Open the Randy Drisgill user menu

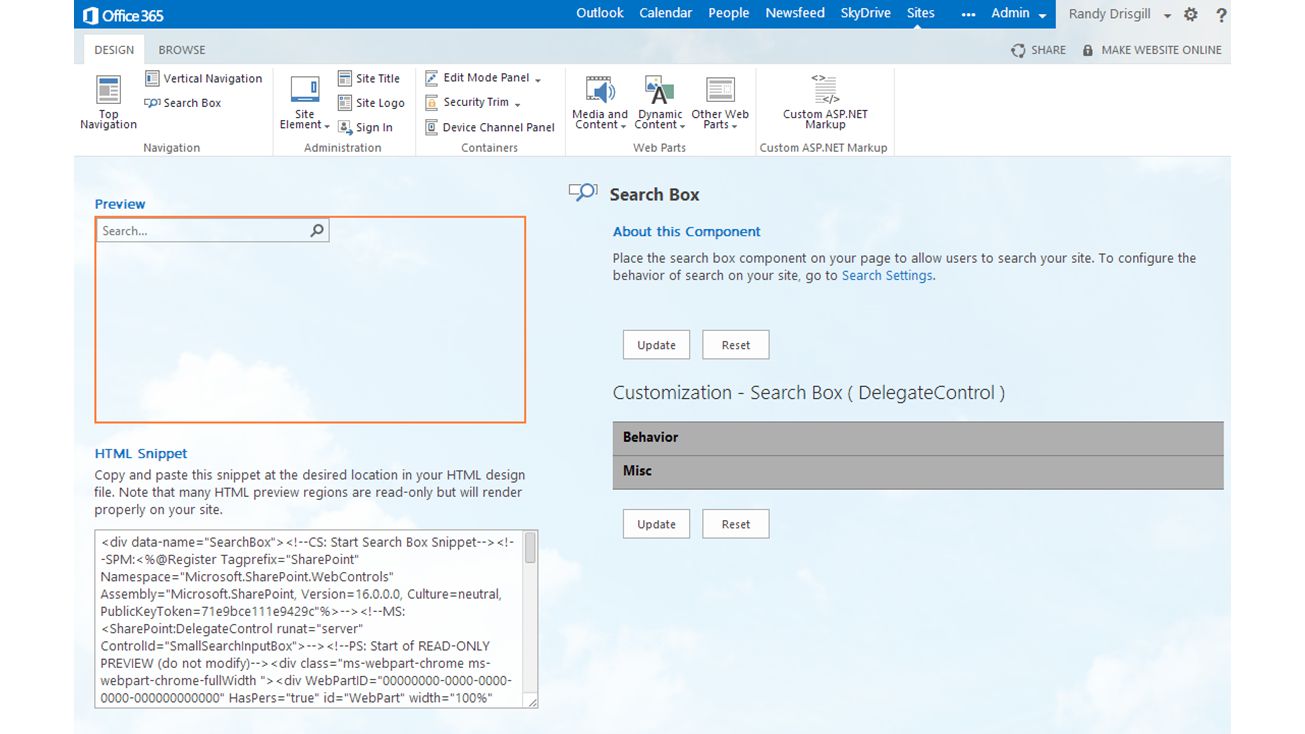pyautogui.click(x=1119, y=14)
